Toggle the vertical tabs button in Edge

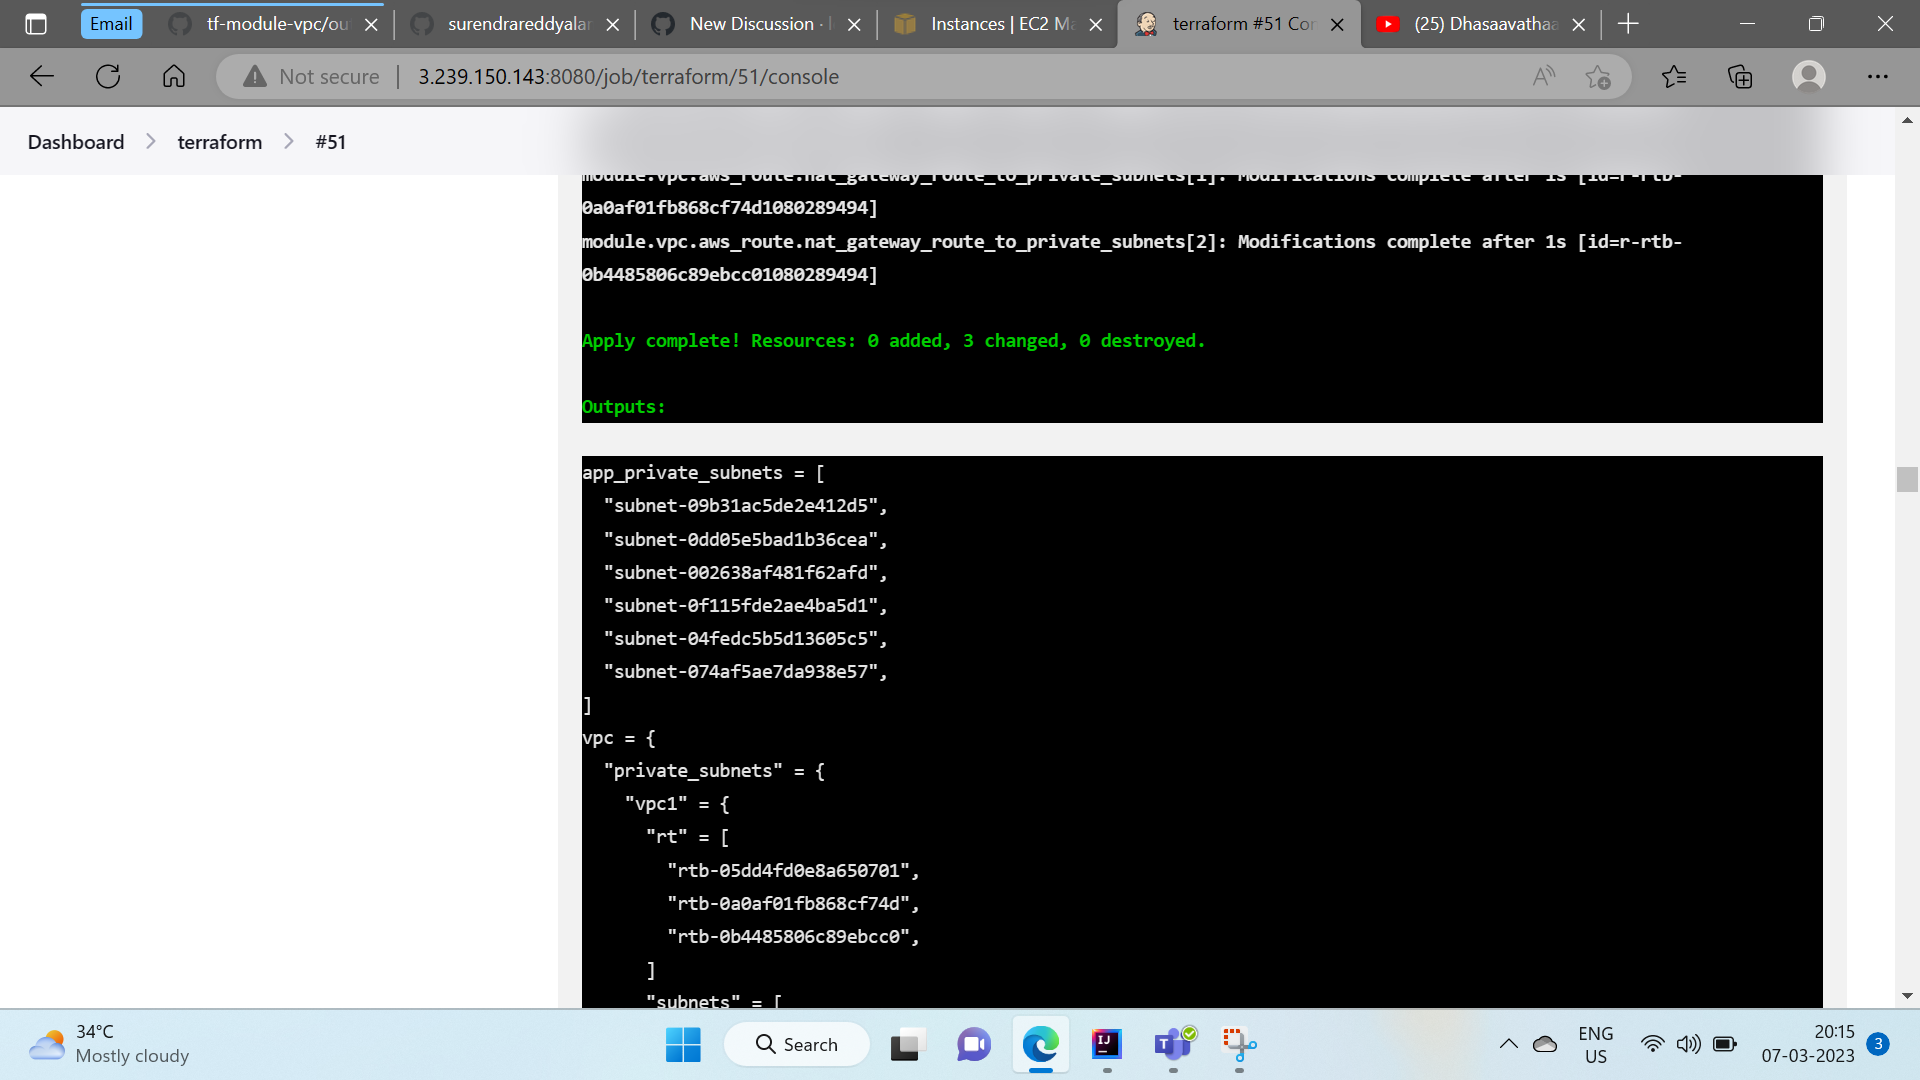[36, 24]
